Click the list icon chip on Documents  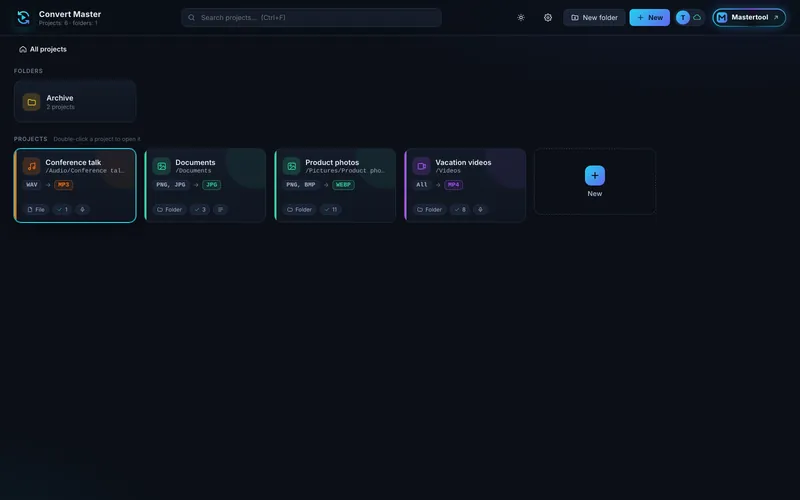220,210
